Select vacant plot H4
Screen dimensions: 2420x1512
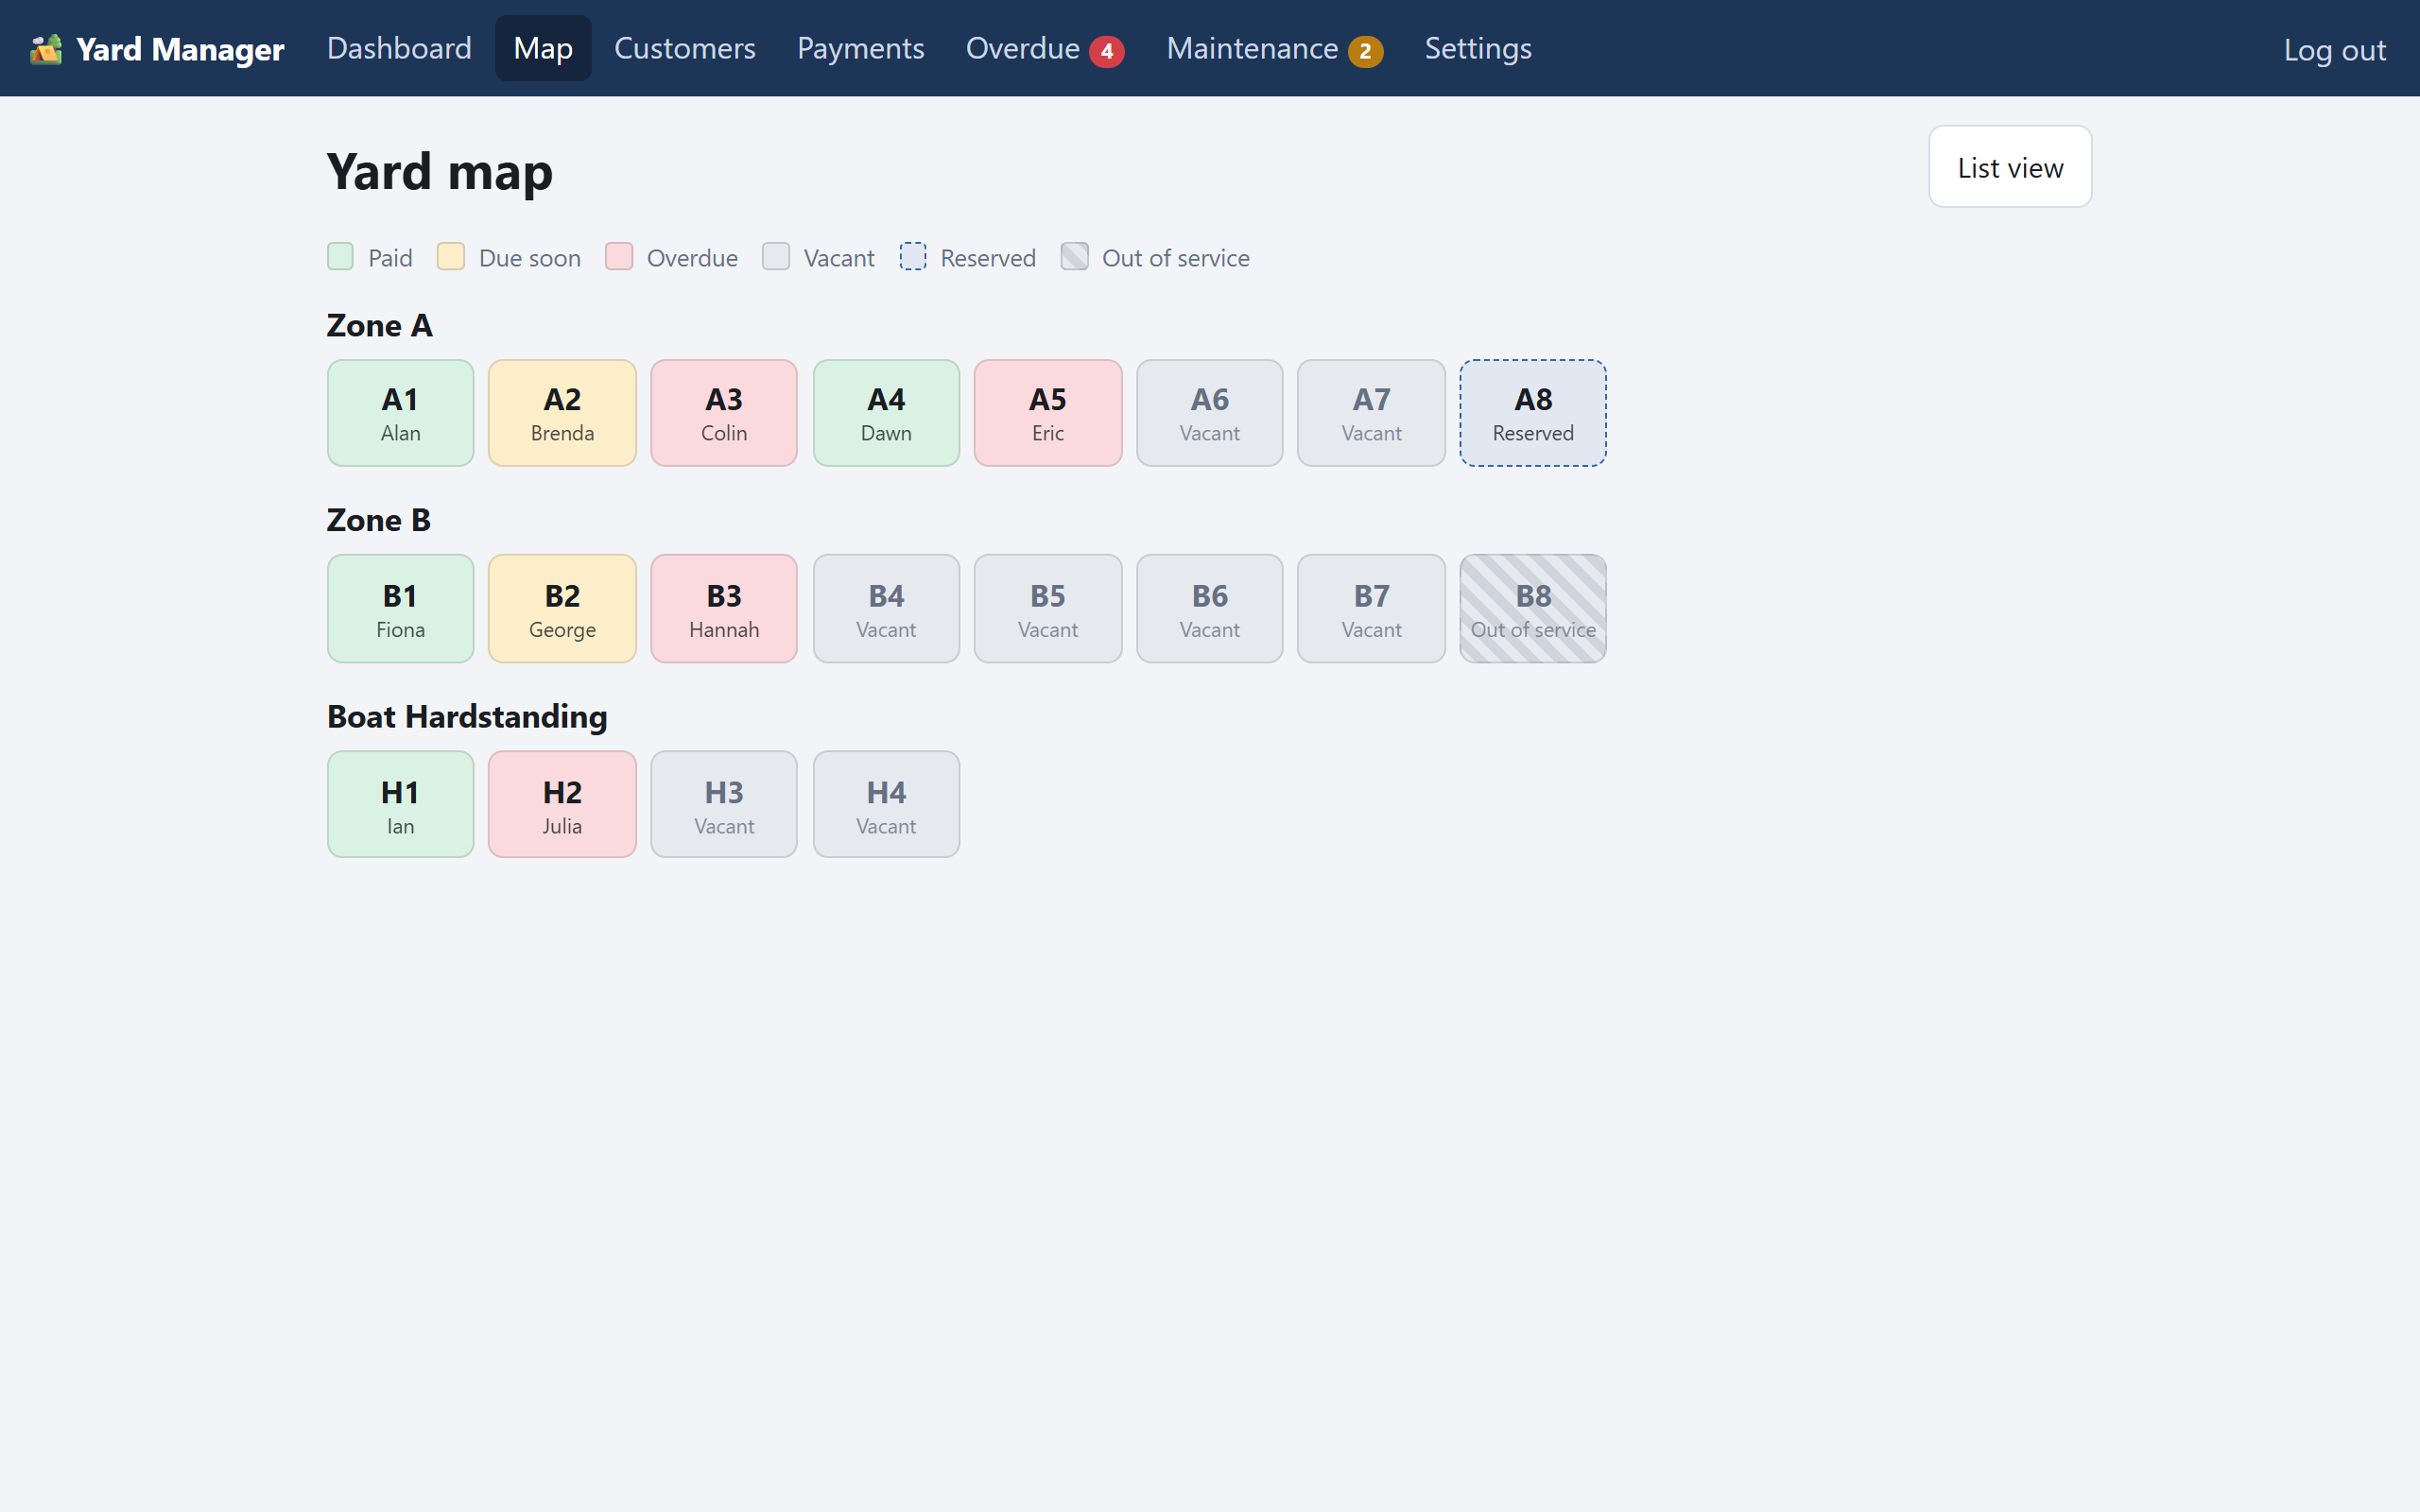click(886, 804)
